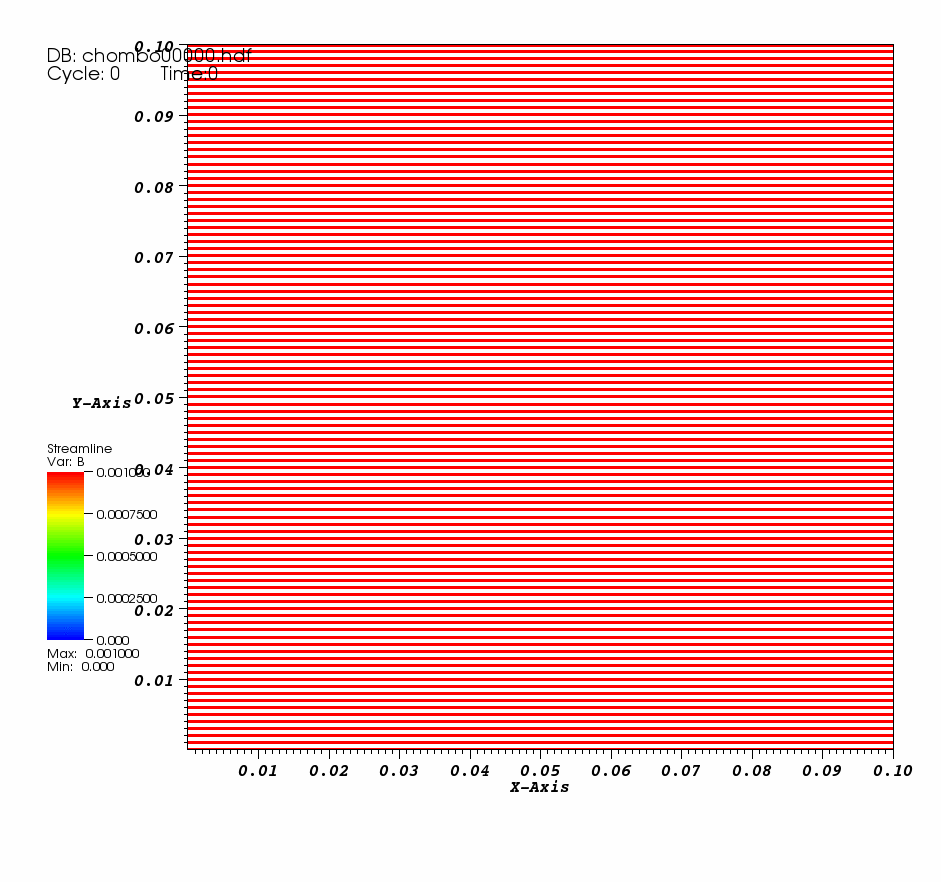
Task: Click legend tick value 0.0005000
Action: point(127,557)
